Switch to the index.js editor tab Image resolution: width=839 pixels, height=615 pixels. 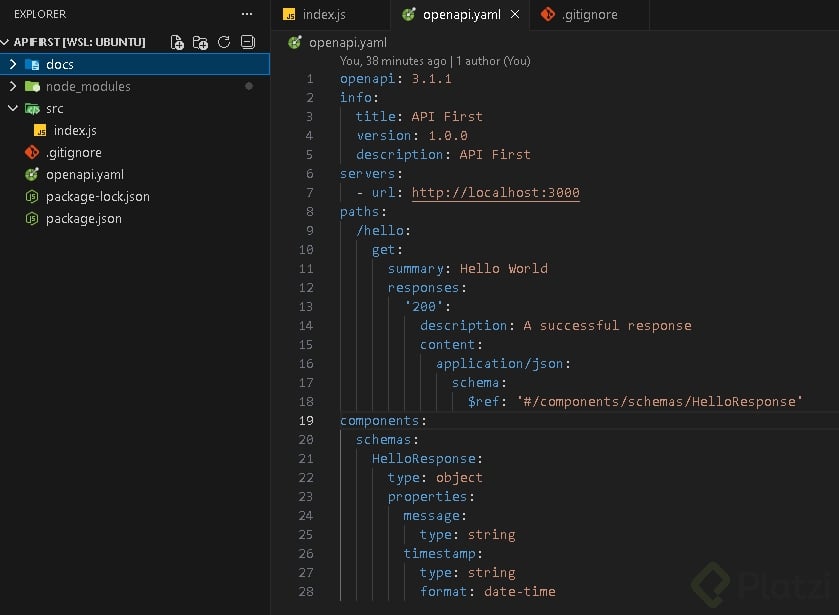(x=323, y=15)
